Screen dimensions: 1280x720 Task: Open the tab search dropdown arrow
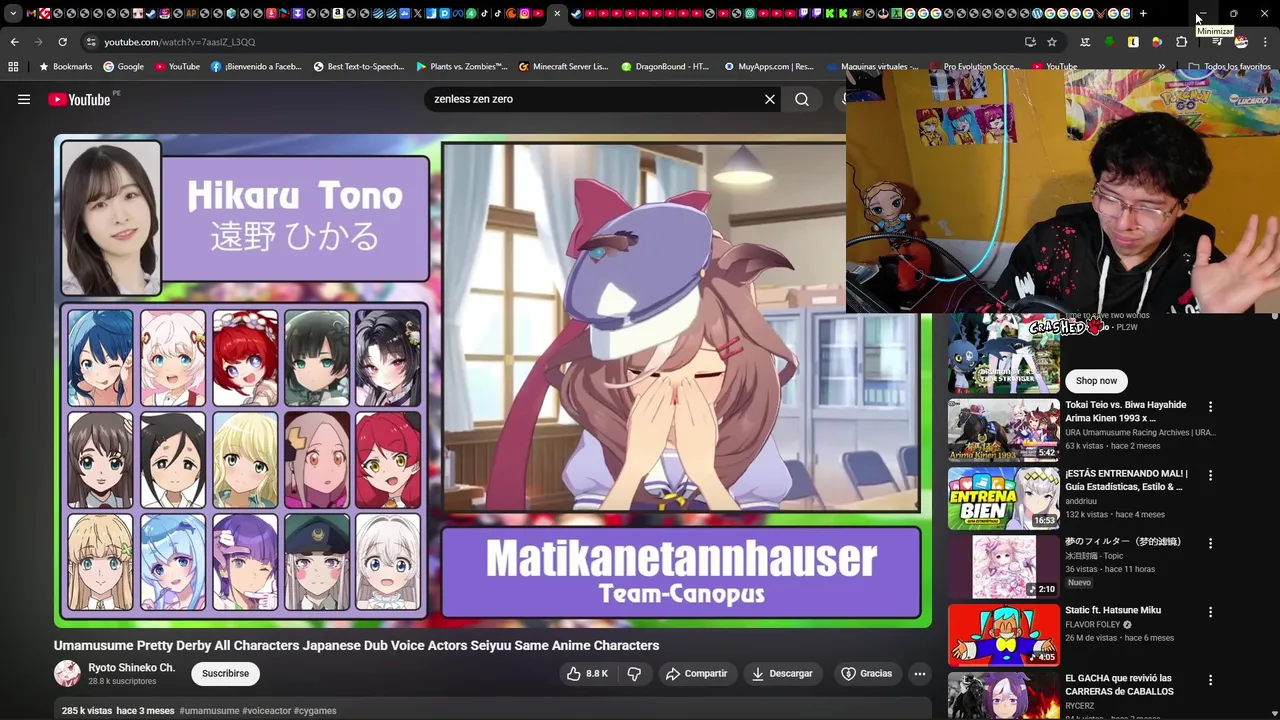[12, 13]
